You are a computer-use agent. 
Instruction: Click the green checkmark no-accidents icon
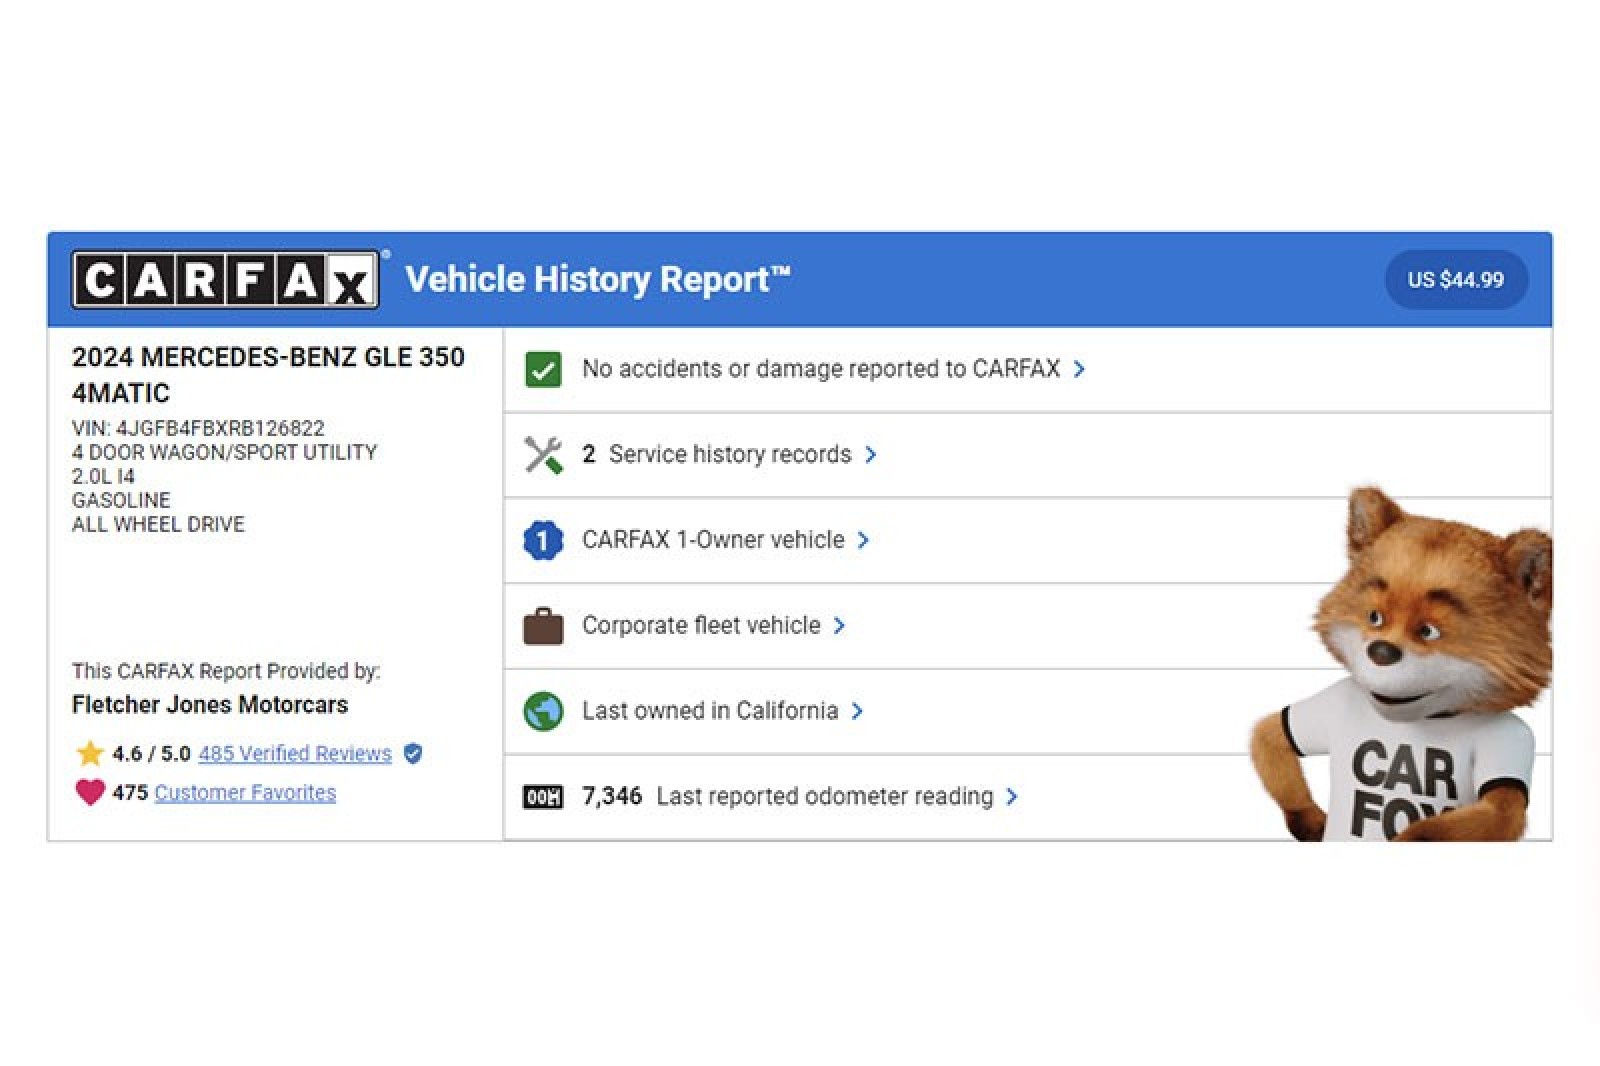pyautogui.click(x=543, y=369)
